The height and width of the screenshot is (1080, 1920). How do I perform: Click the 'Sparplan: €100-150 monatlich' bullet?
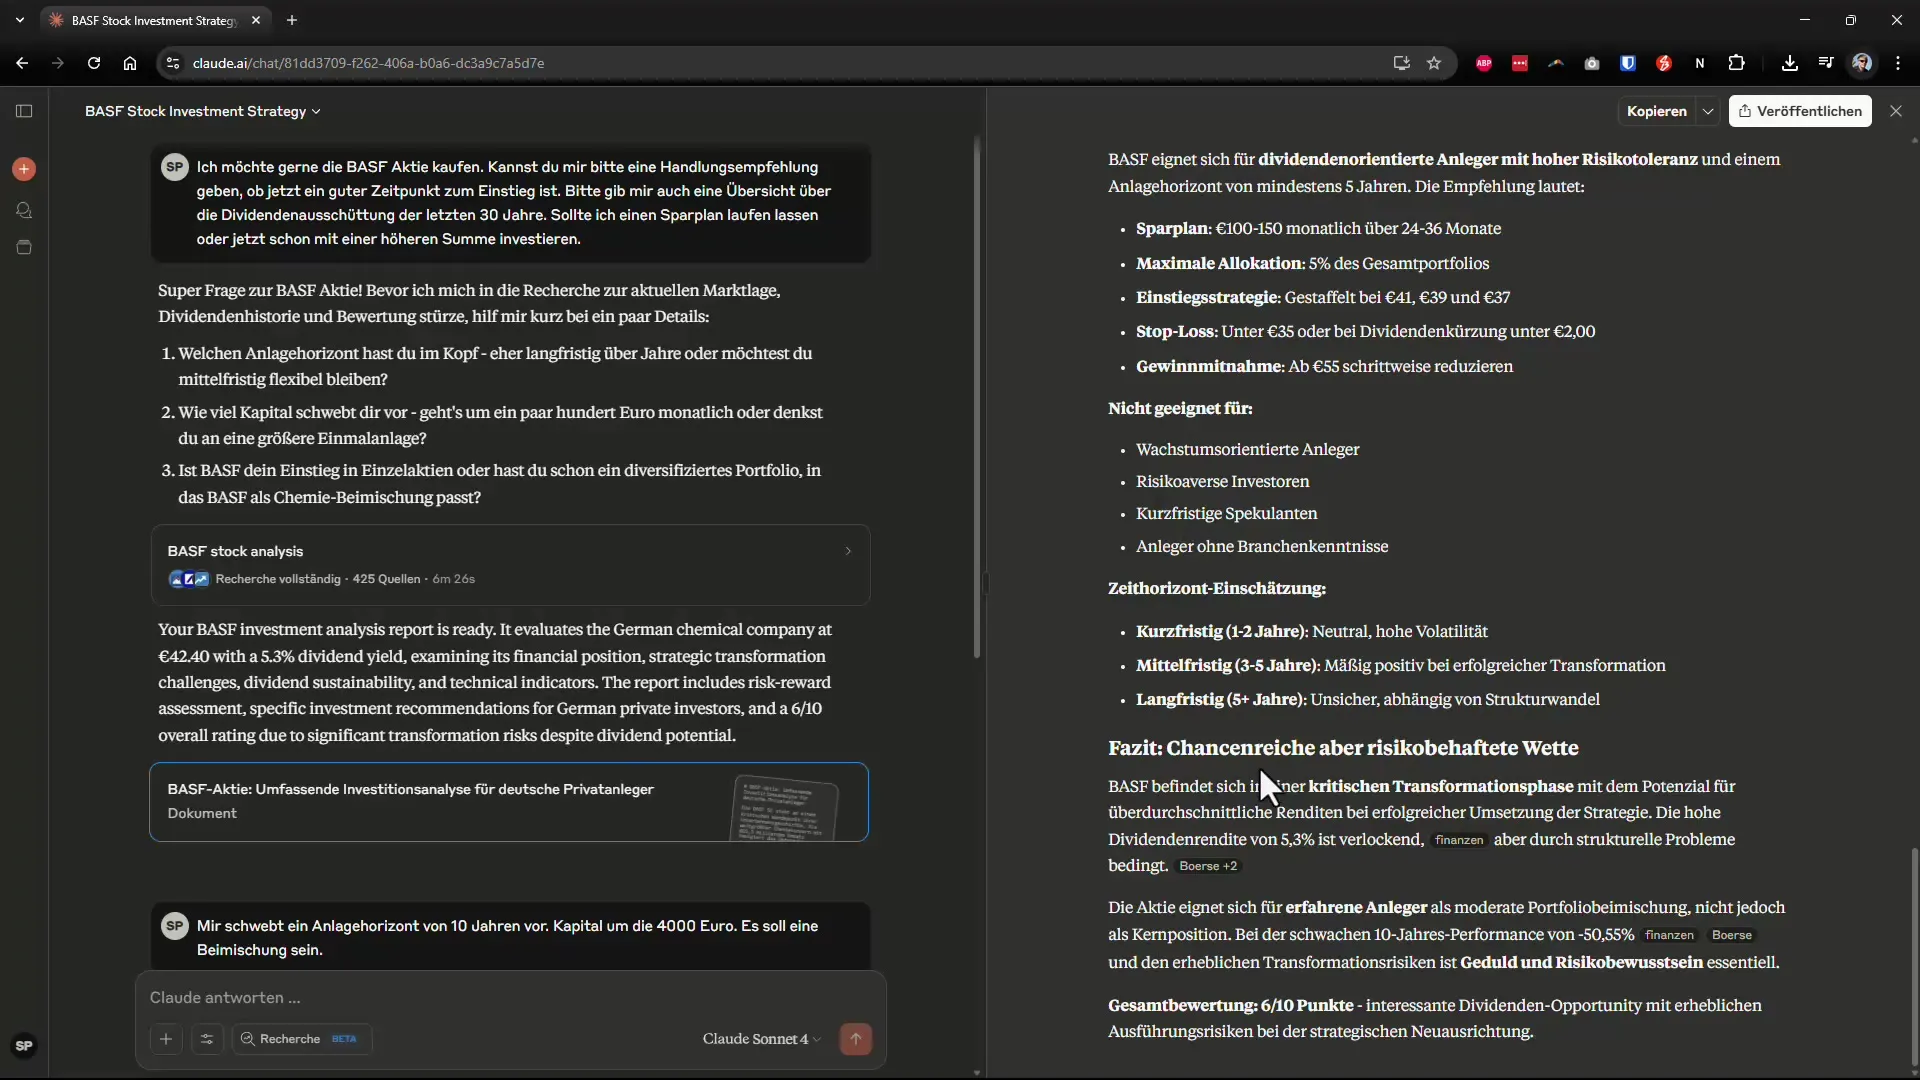point(1318,228)
